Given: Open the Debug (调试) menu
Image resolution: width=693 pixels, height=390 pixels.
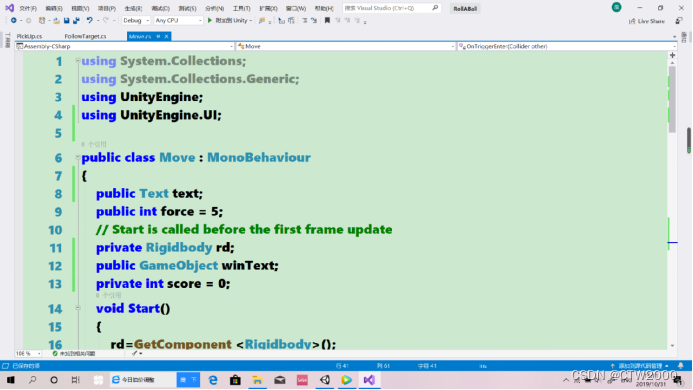Looking at the screenshot, I should pyautogui.click(x=160, y=8).
